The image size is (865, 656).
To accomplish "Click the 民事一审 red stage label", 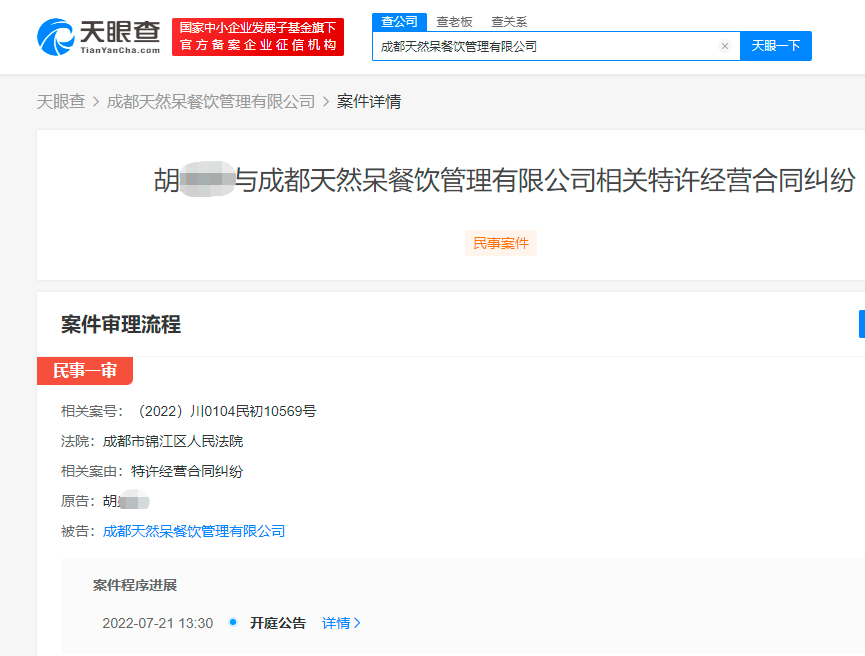I will tap(85, 371).
